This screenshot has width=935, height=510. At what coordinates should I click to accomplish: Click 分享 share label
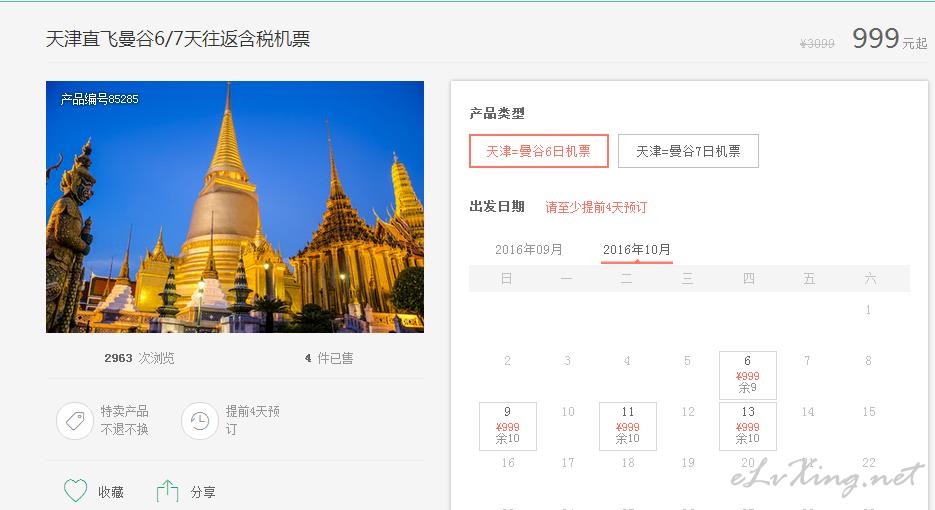click(203, 492)
